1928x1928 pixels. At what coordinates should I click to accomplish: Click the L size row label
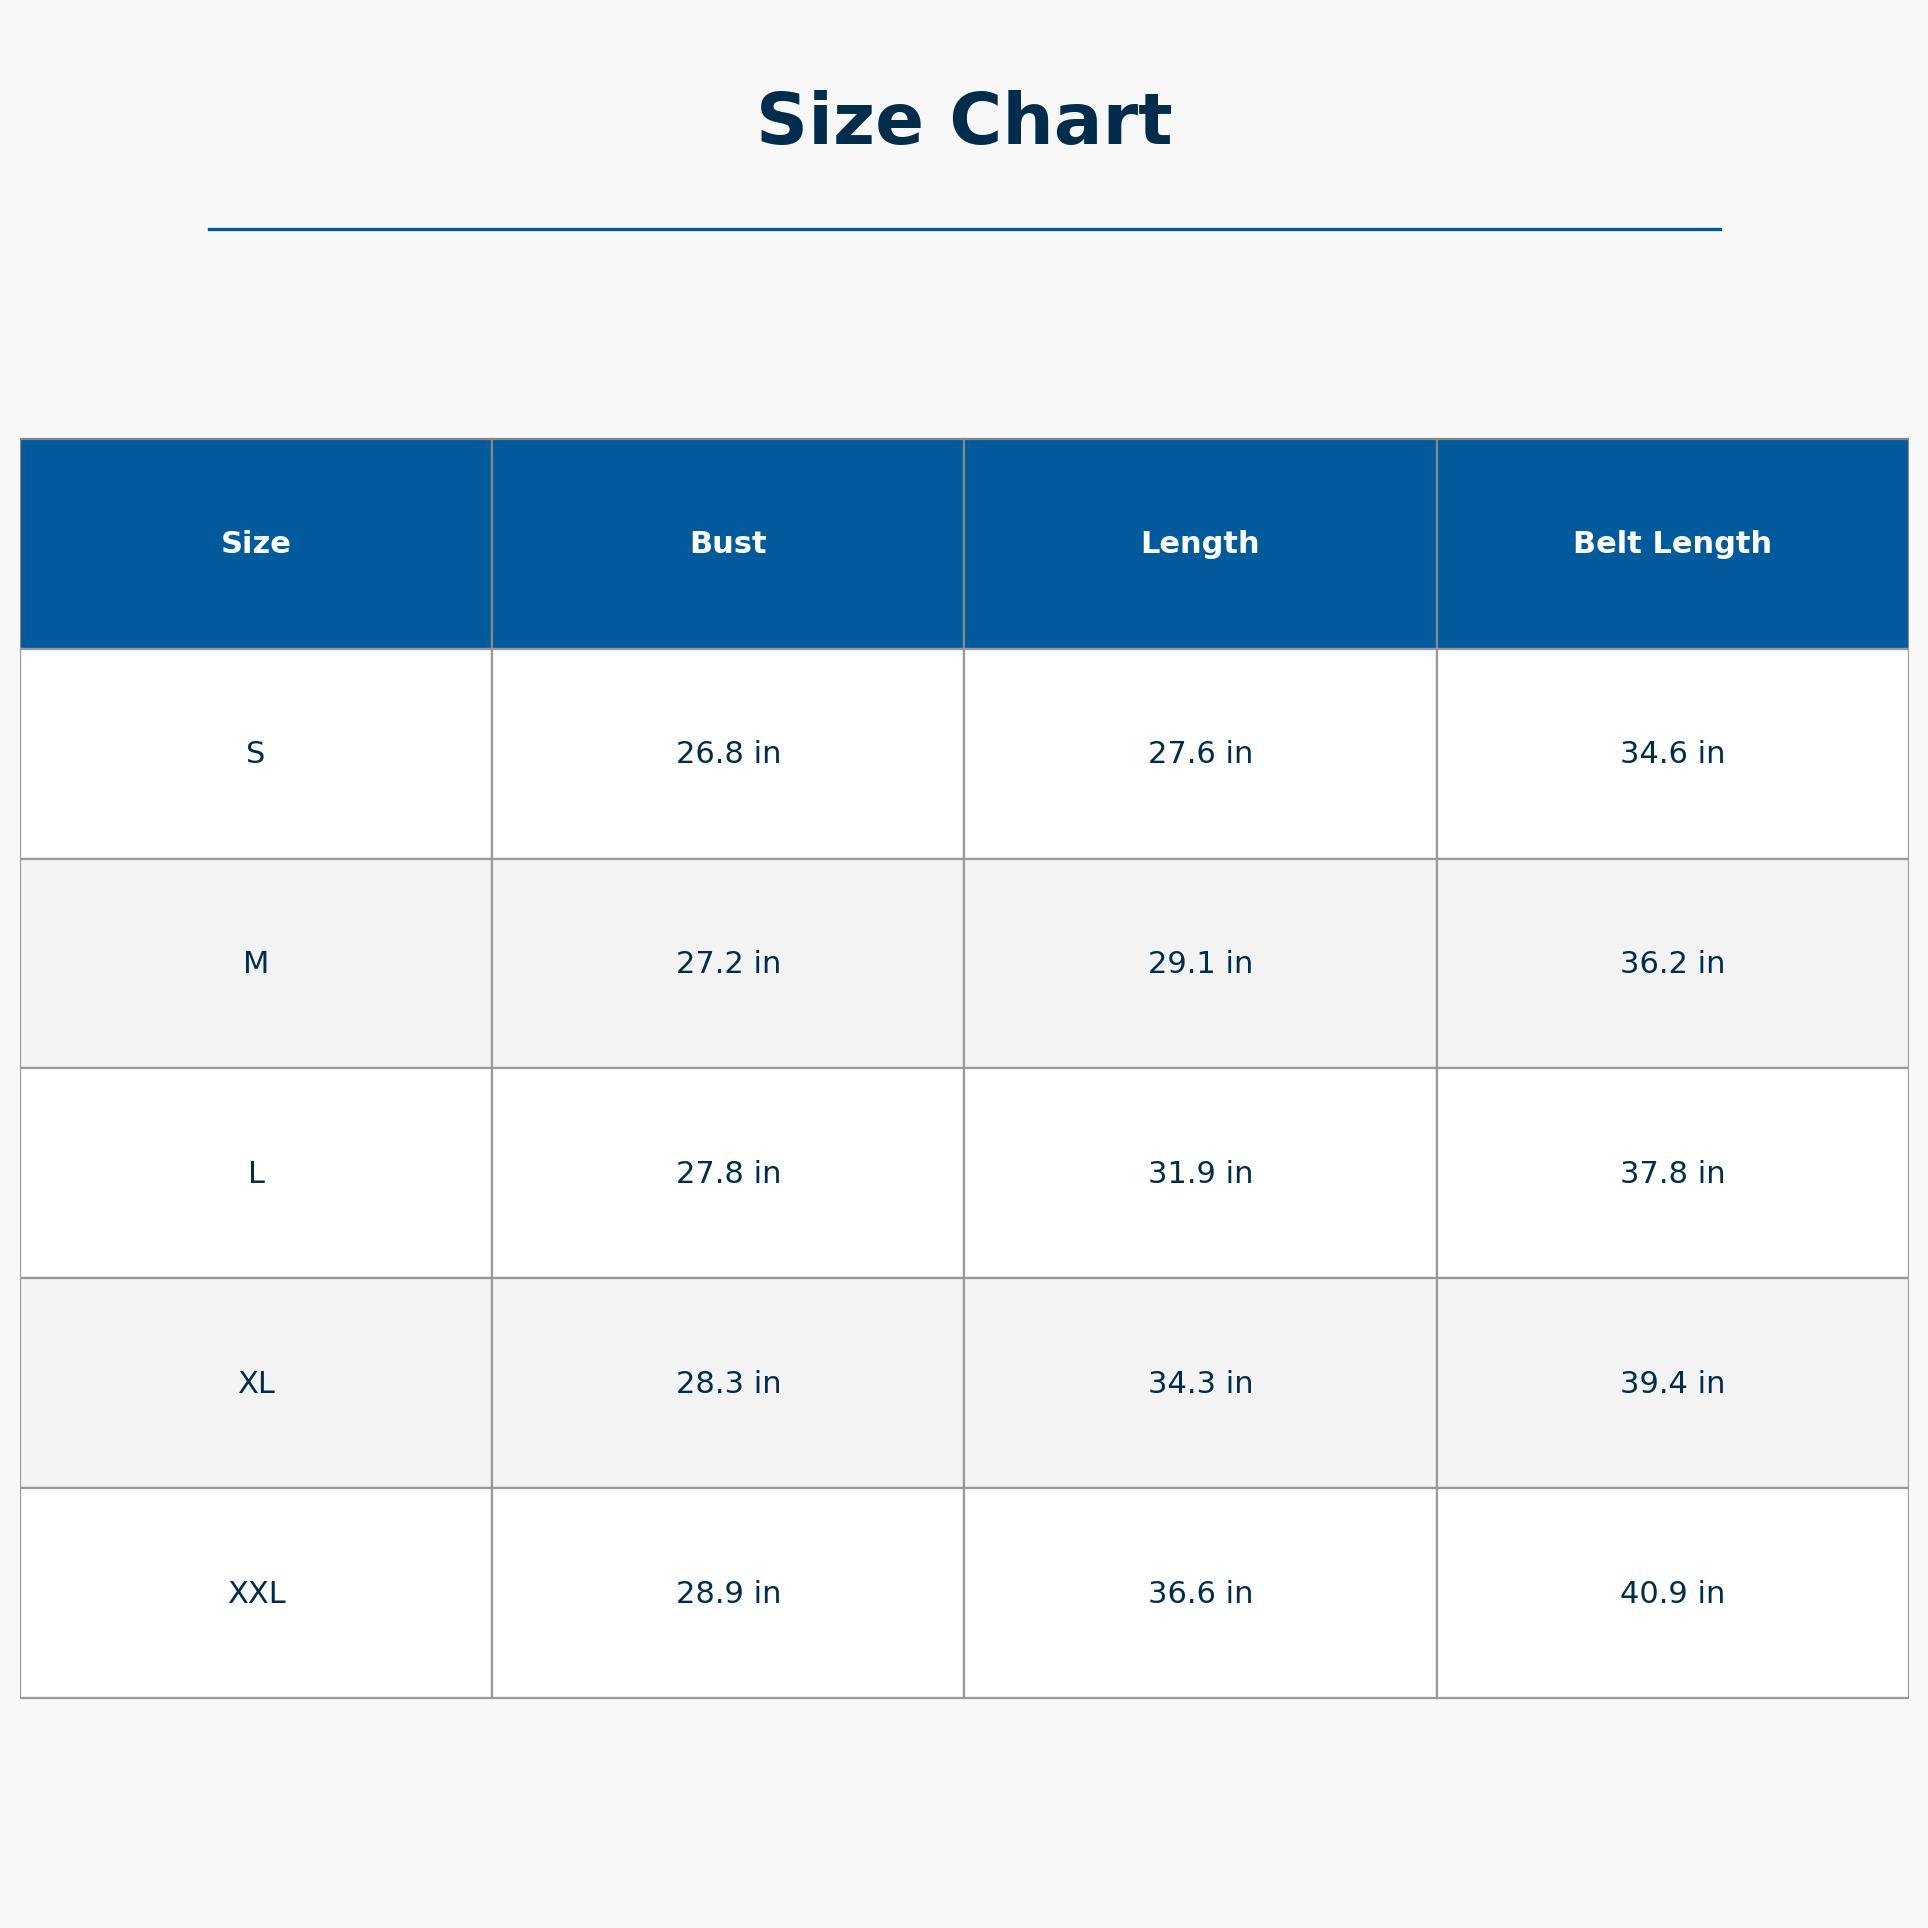click(256, 1173)
